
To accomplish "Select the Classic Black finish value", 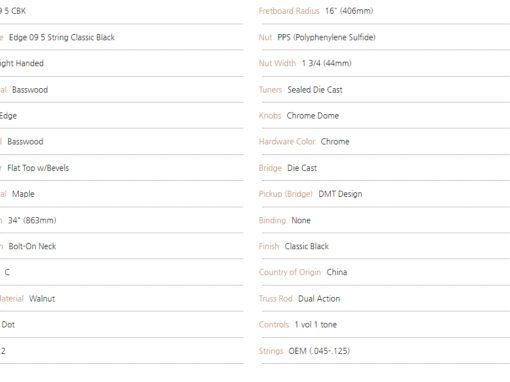I will tap(307, 246).
